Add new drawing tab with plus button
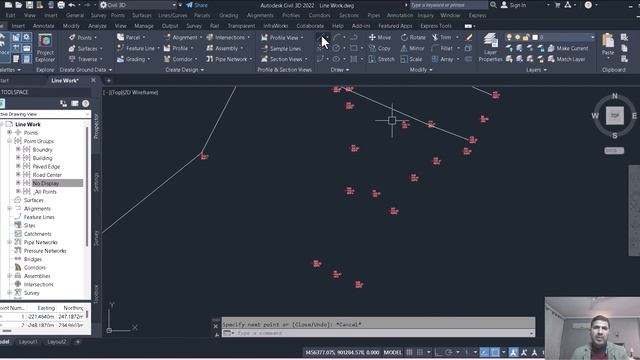The image size is (640, 360). [x=109, y=80]
